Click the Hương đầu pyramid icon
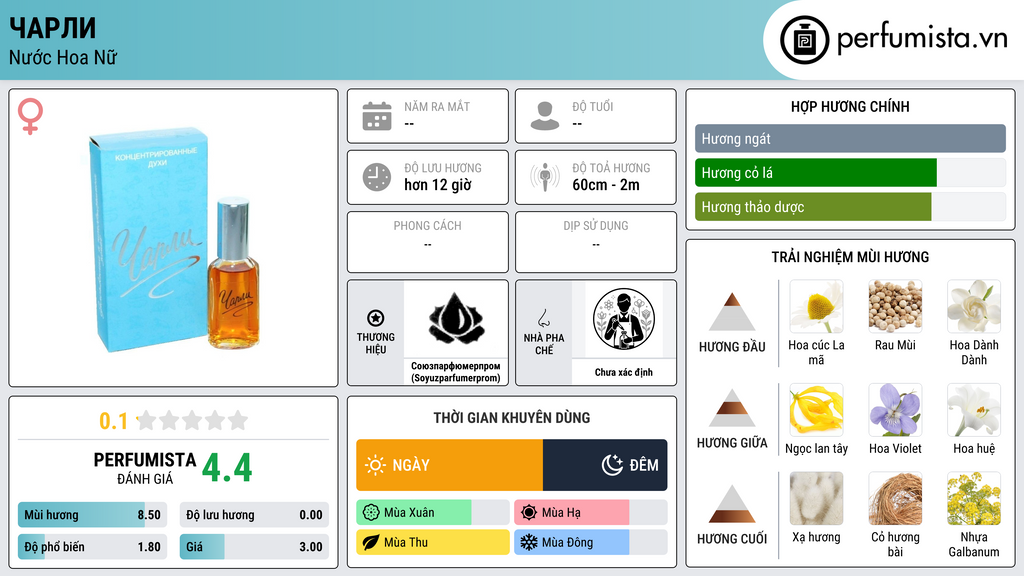This screenshot has height=576, width=1024. (732, 312)
